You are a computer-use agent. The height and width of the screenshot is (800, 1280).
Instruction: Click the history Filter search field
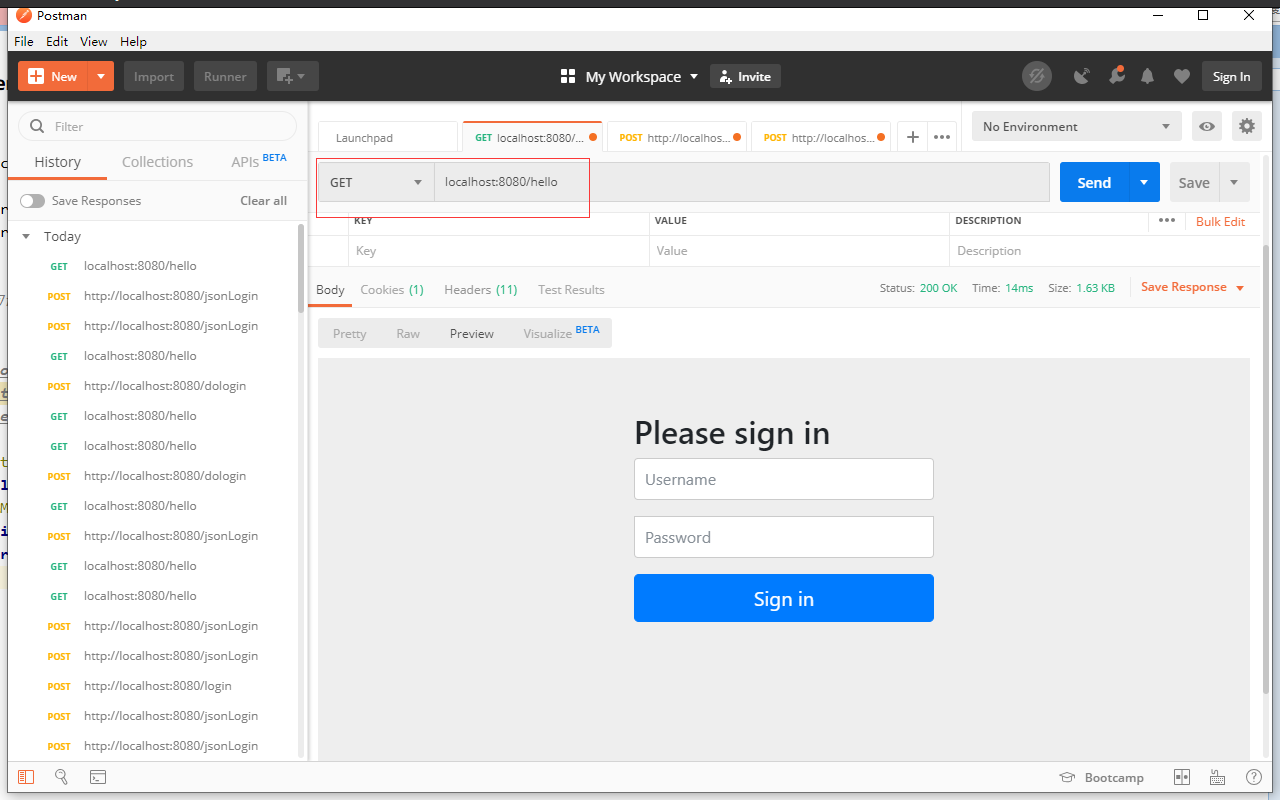click(x=158, y=127)
